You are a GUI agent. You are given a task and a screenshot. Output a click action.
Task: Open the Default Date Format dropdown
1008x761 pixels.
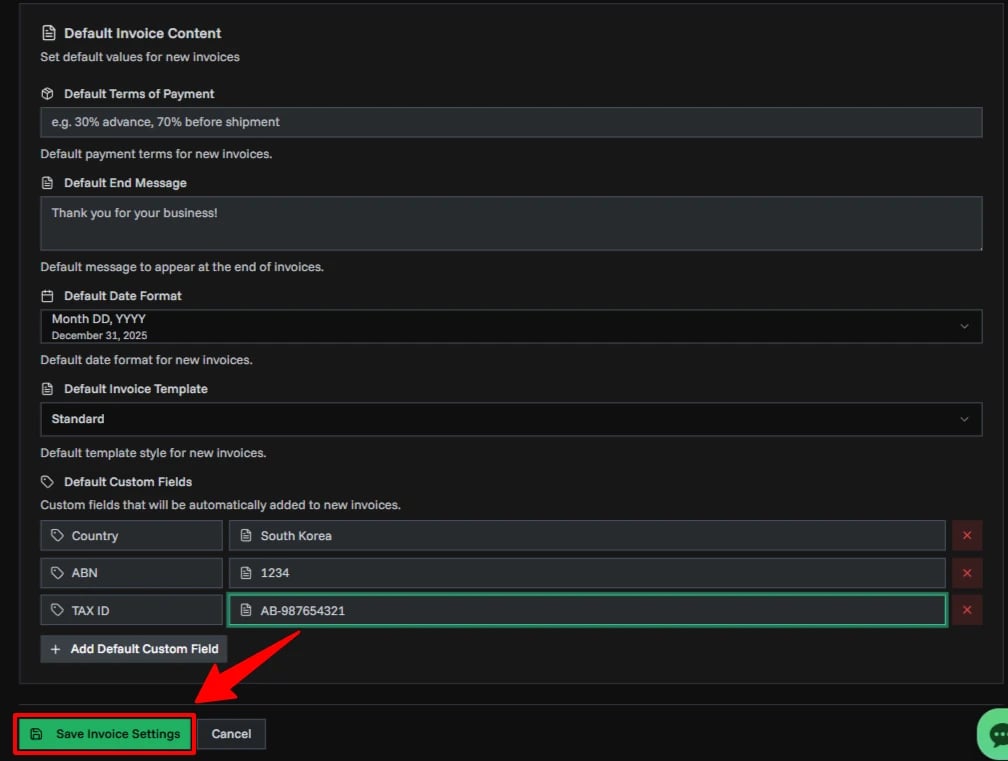965,325
